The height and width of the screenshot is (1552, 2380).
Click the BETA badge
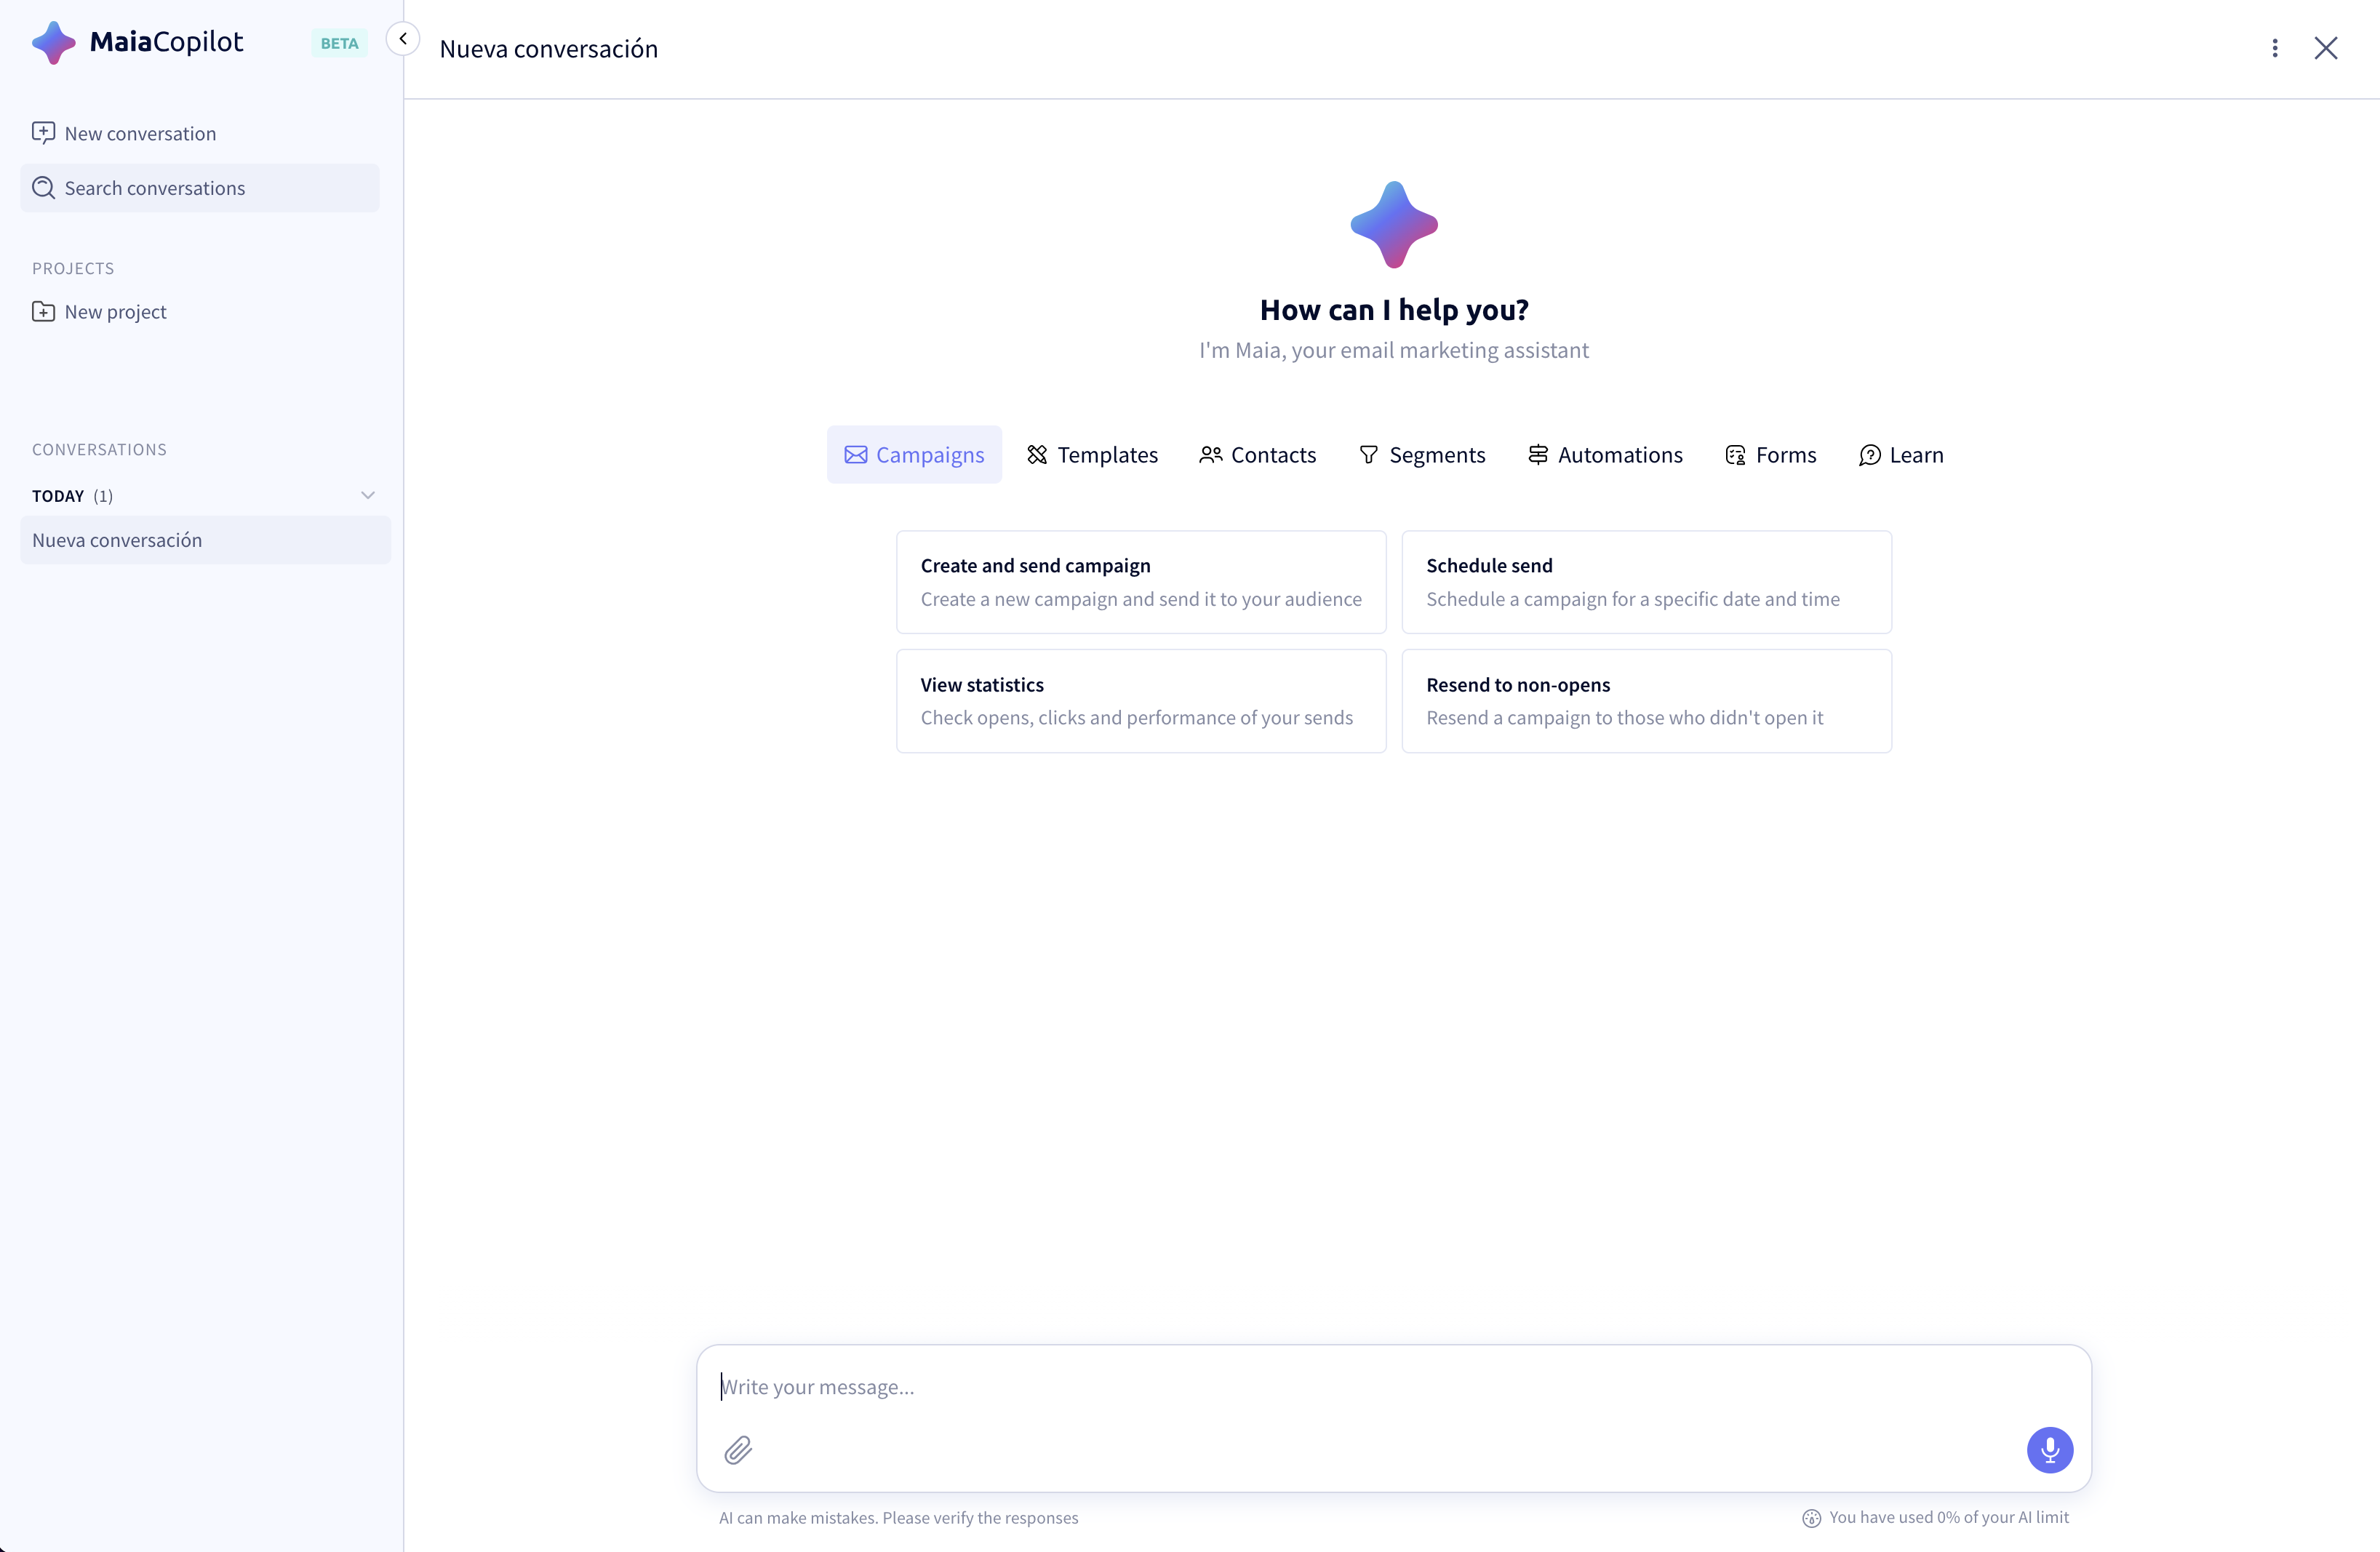pyautogui.click(x=340, y=43)
